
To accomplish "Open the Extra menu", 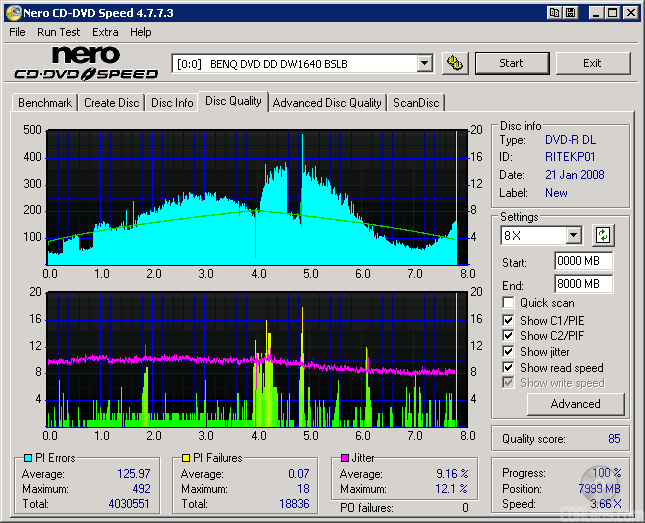I will click(x=105, y=32).
